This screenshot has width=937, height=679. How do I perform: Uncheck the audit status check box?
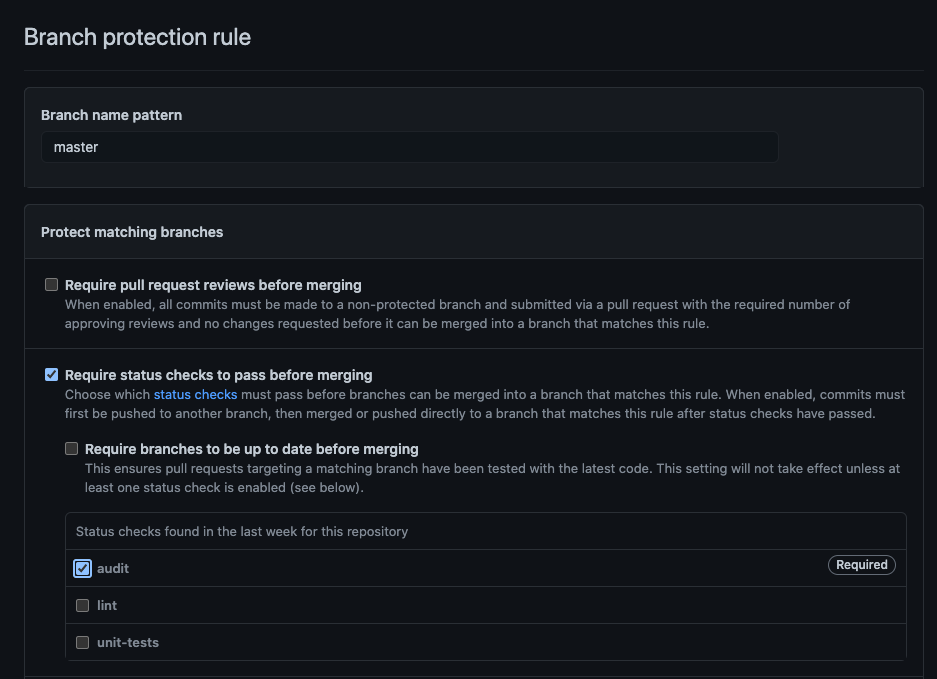[x=83, y=568]
